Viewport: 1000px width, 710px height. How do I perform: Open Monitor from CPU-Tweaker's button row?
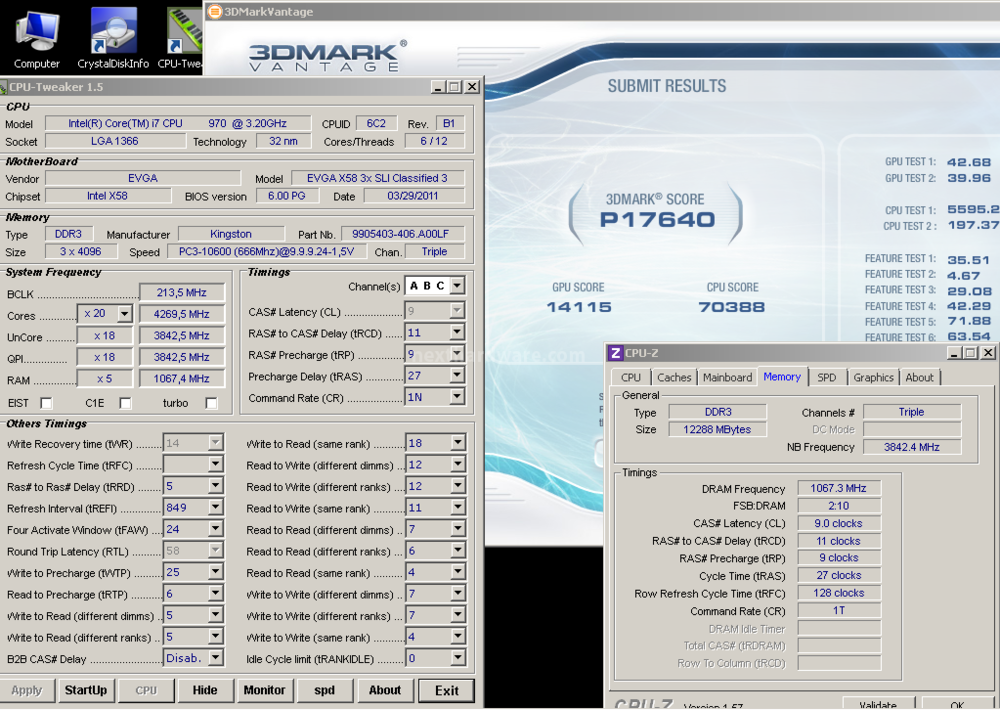265,690
